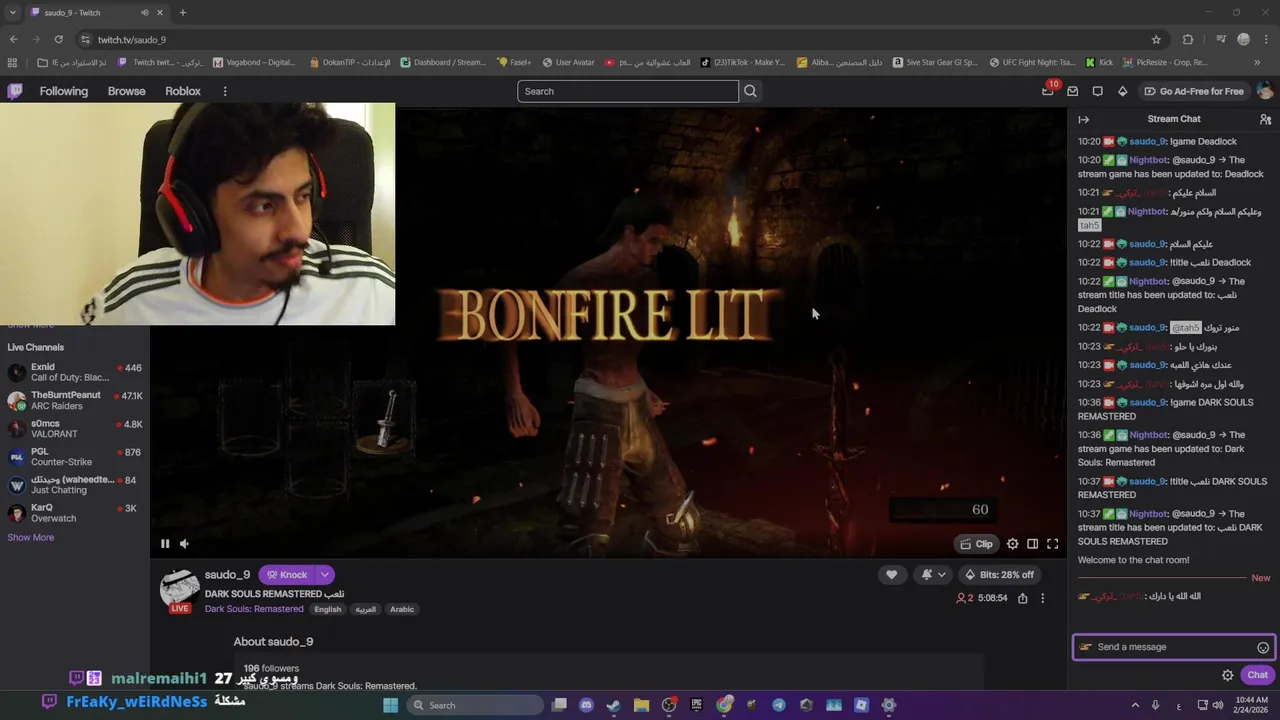Open video player settings gear
This screenshot has width=1280, height=720.
pos(1013,544)
